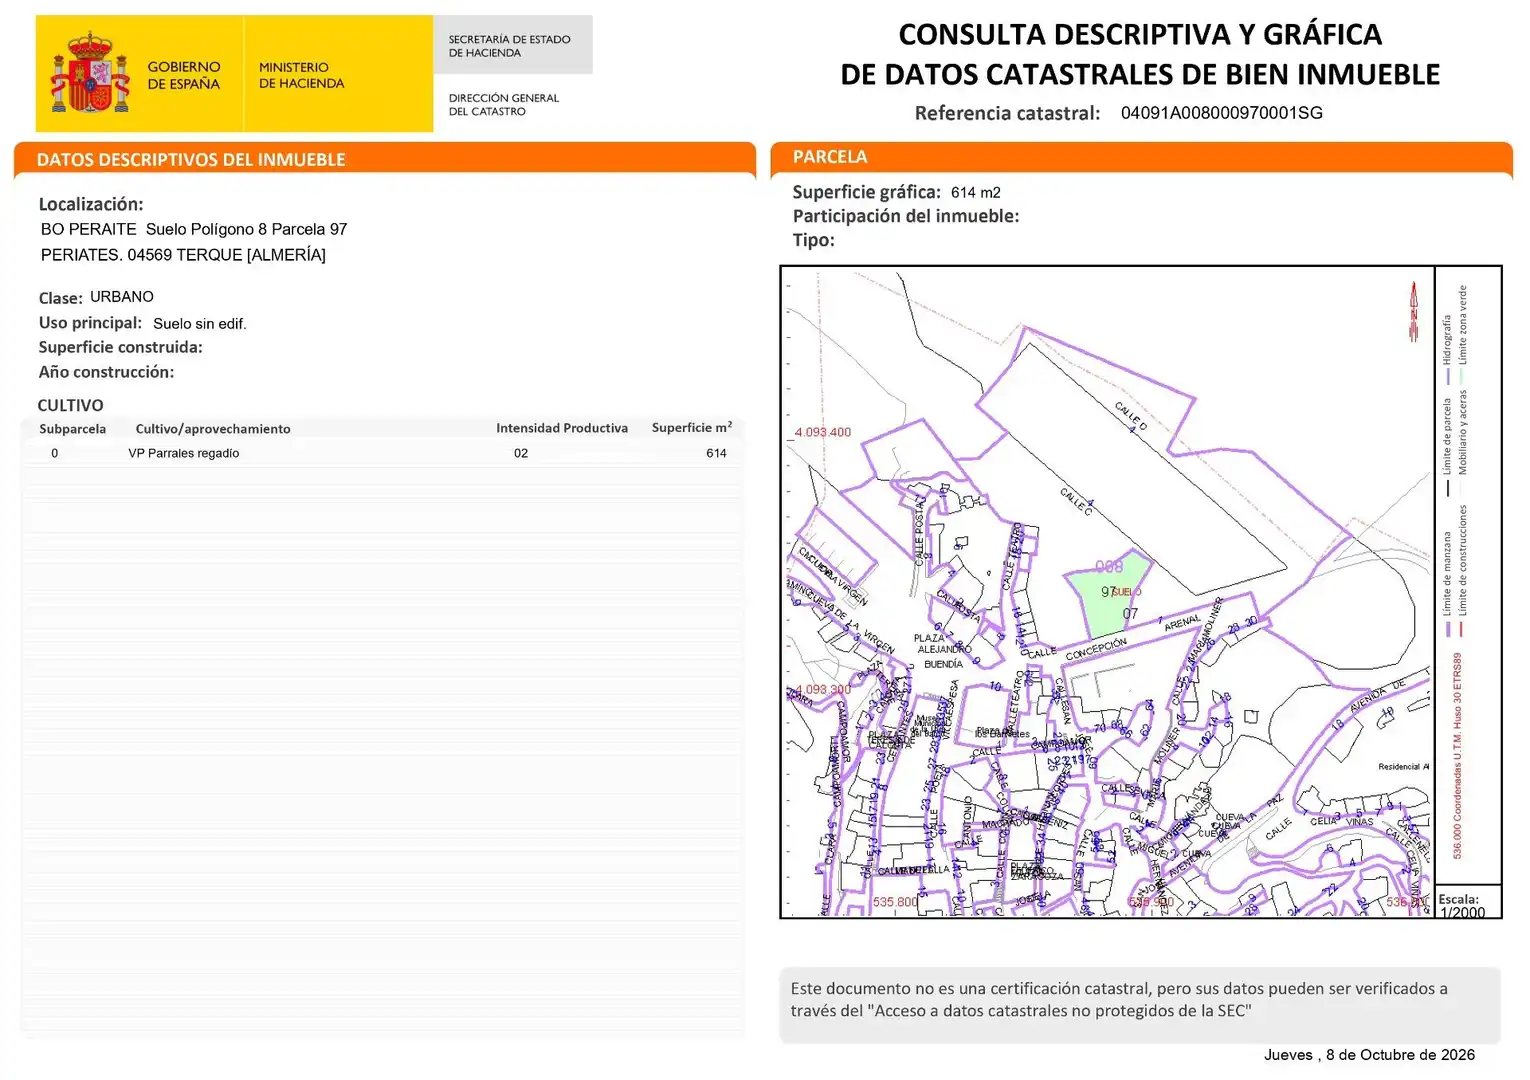The image size is (1530, 1080).
Task: Click the "CALLE D" street label on map
Action: pos(1132,415)
